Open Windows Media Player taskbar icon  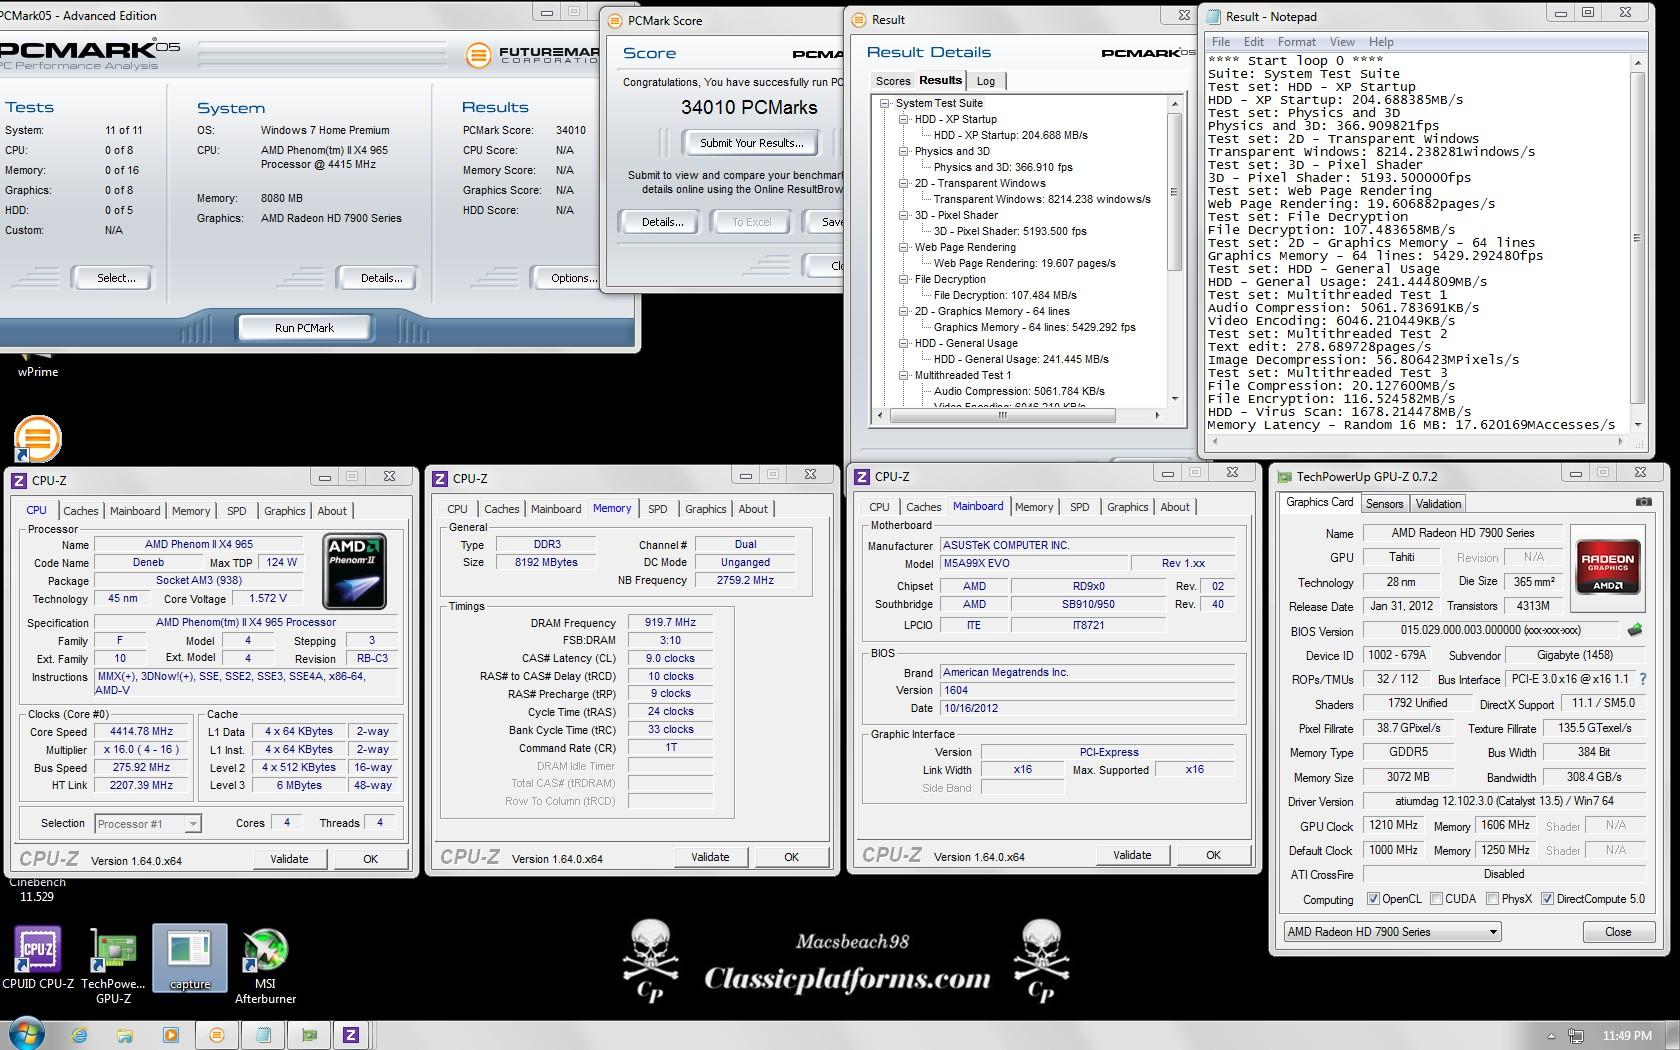tap(170, 1035)
